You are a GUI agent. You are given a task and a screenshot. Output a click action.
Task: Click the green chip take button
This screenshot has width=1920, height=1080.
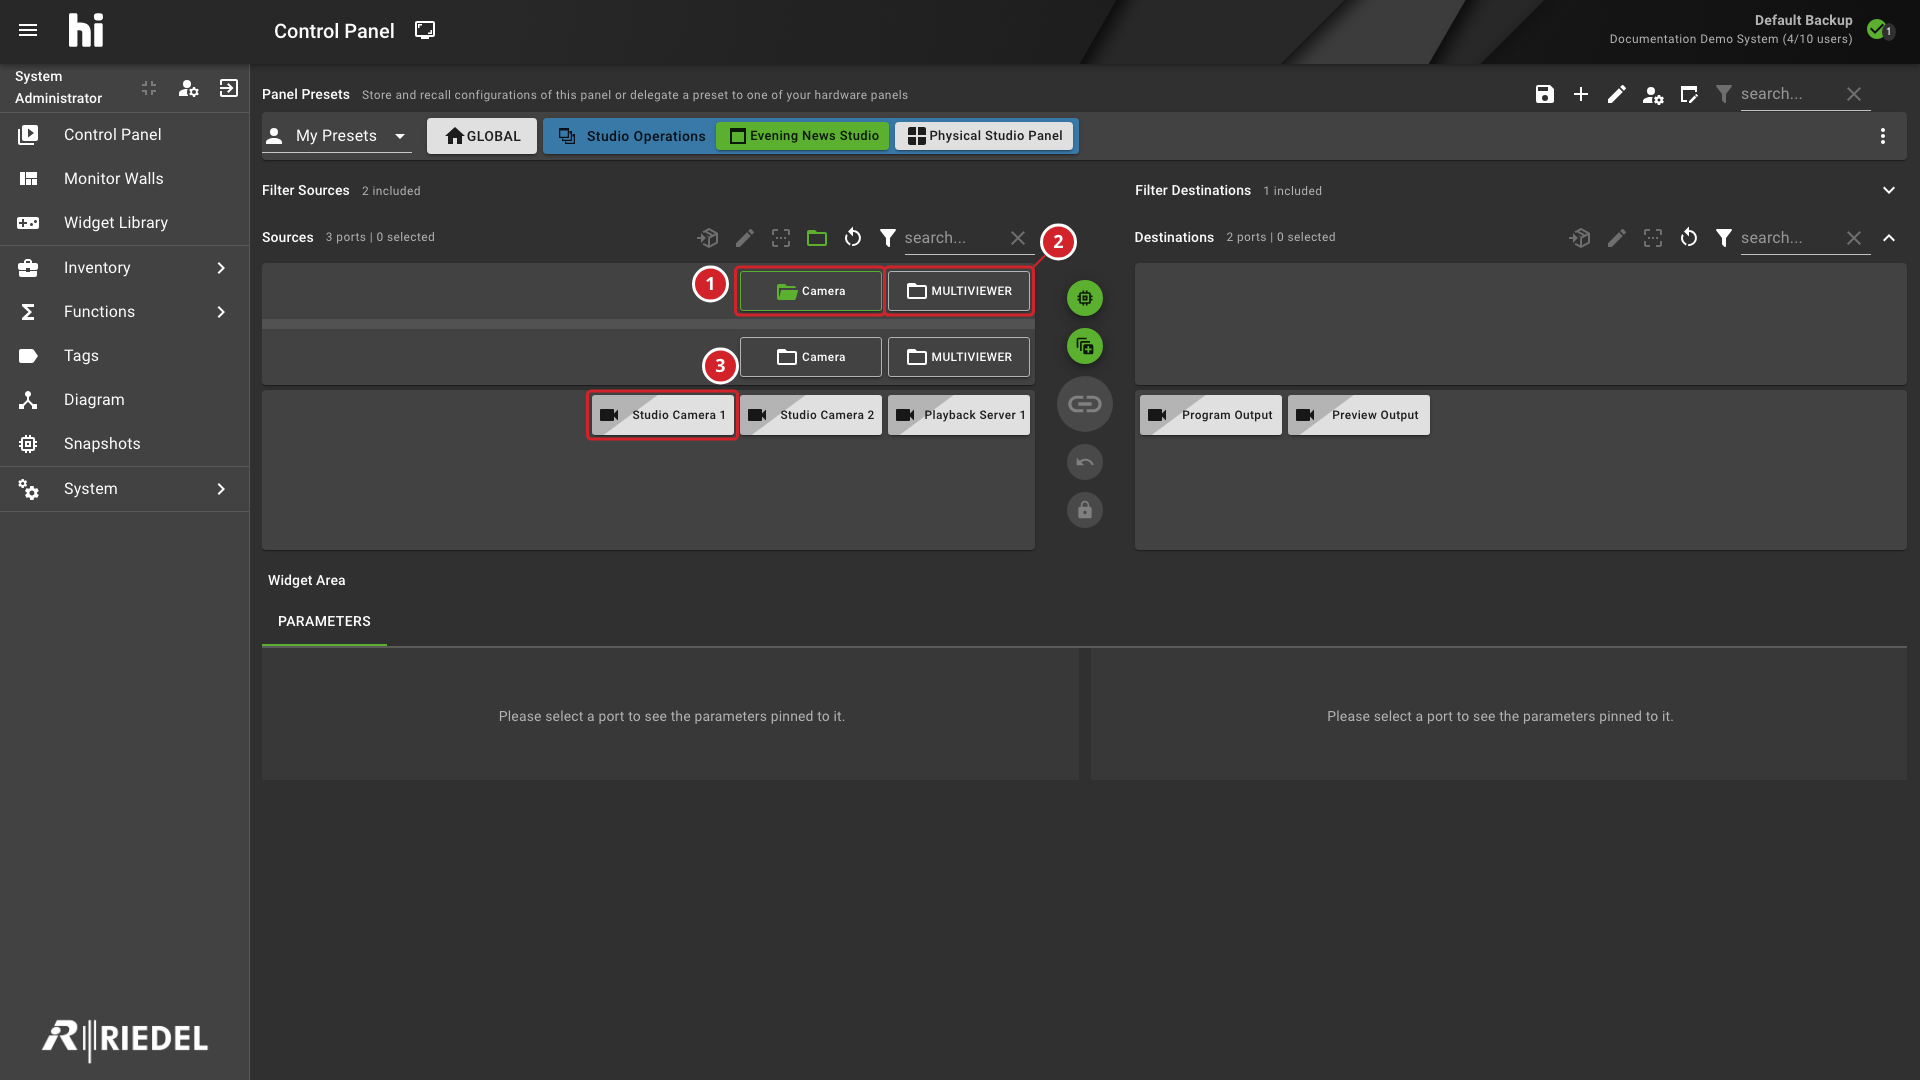click(1085, 298)
